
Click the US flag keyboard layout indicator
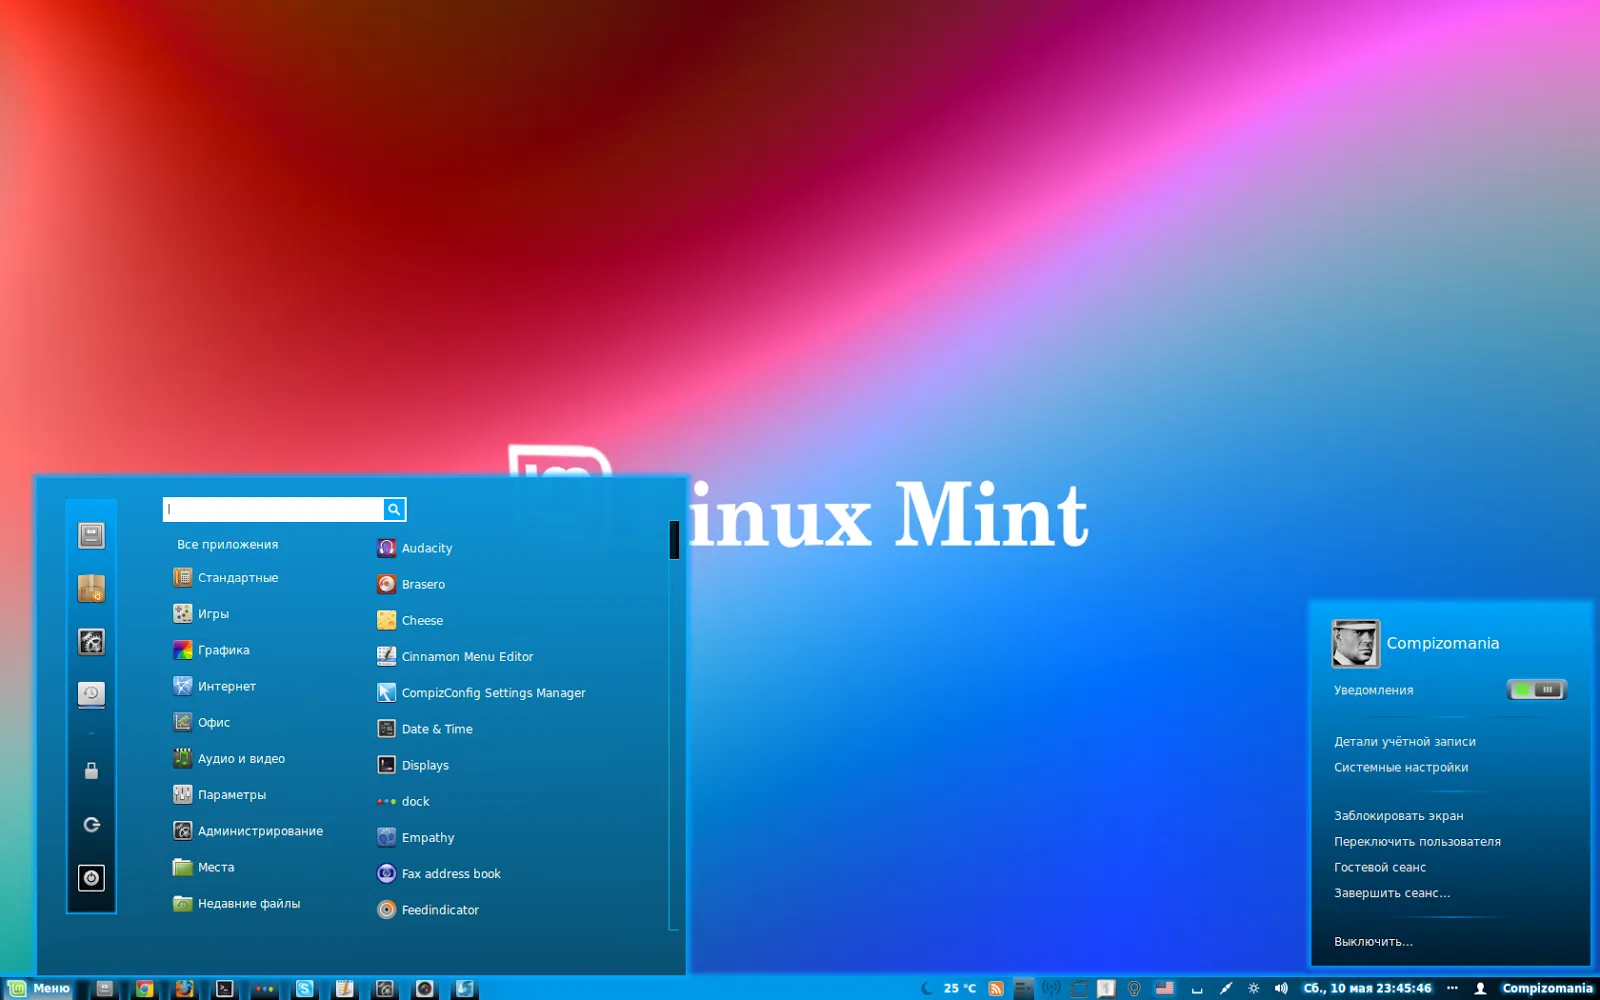coord(1165,988)
